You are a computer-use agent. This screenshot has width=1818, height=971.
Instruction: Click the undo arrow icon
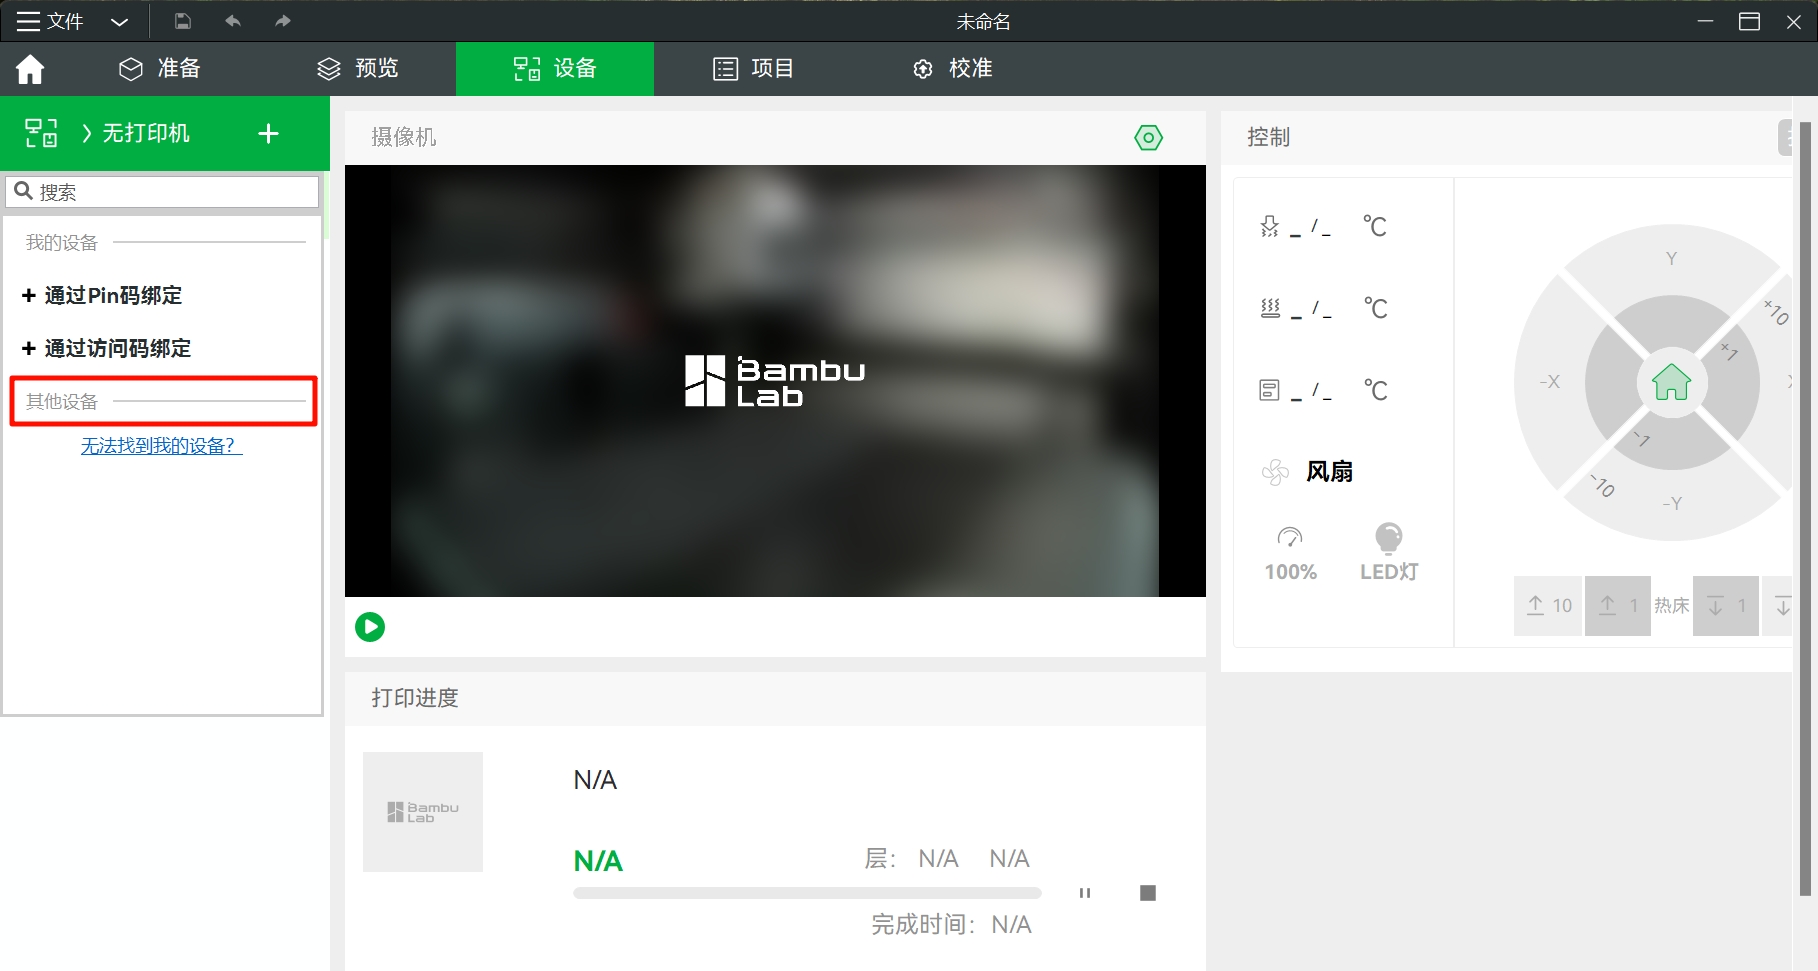coord(233,21)
